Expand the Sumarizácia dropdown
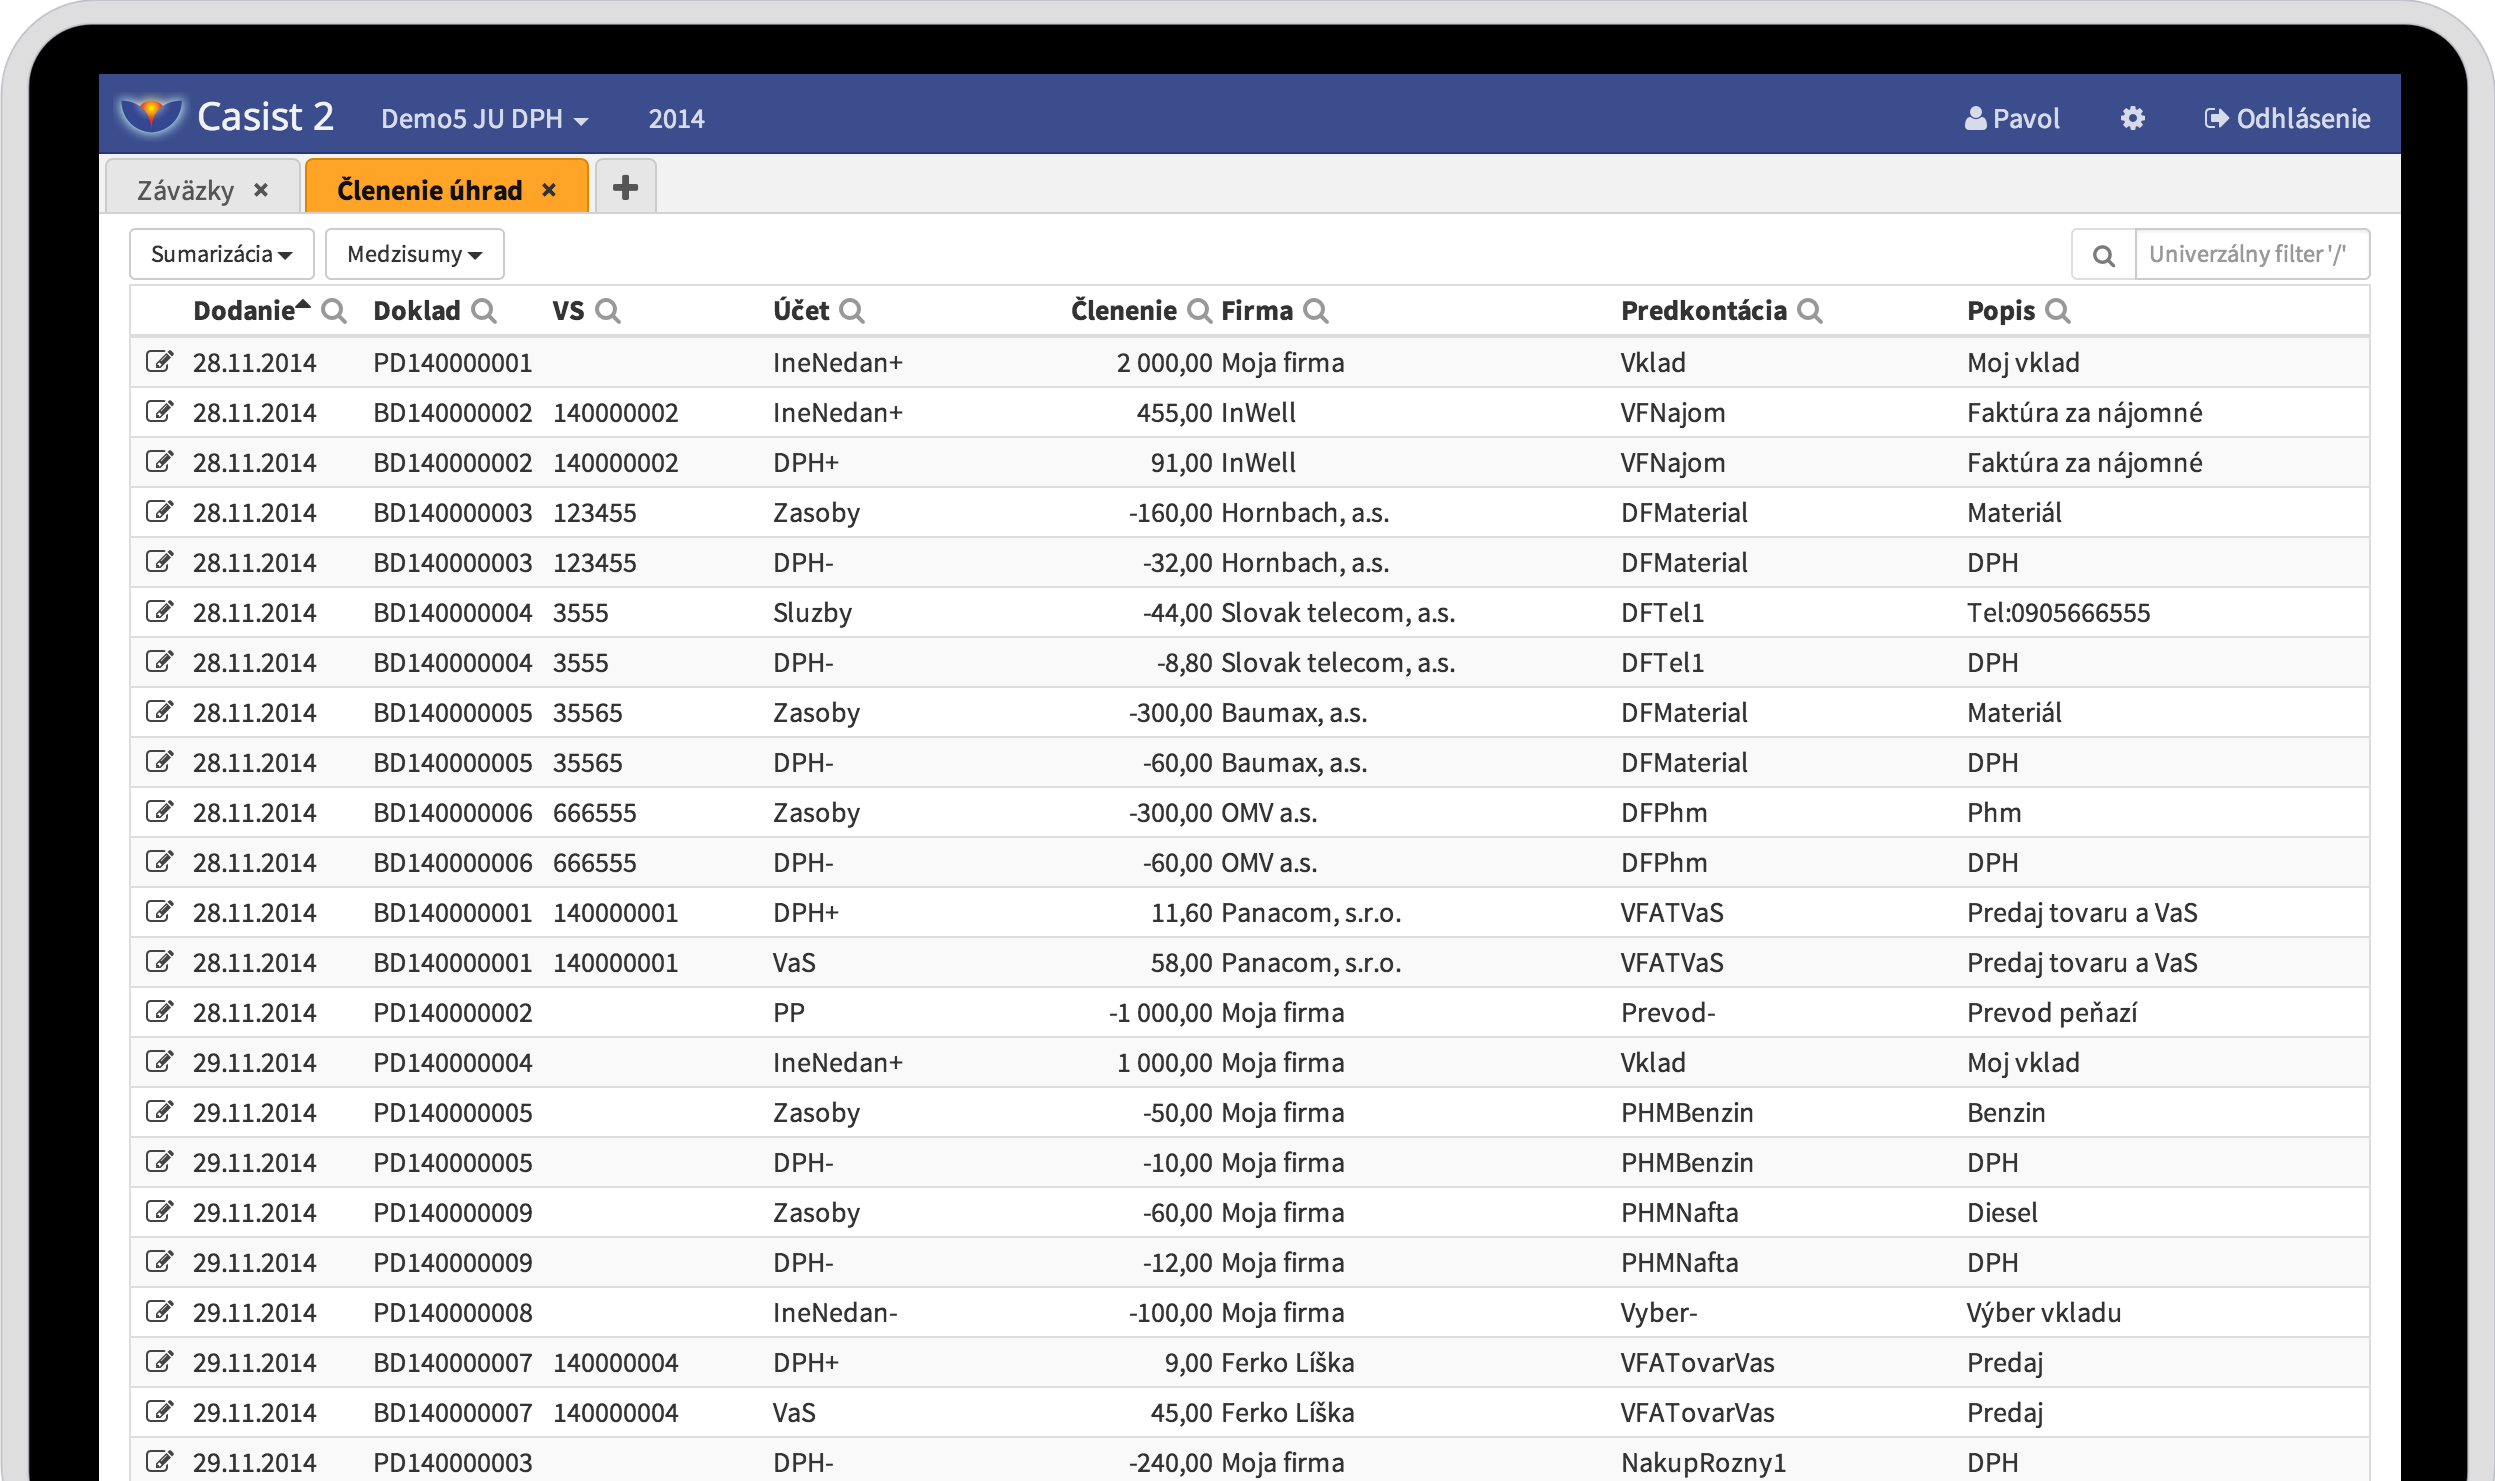 [221, 254]
